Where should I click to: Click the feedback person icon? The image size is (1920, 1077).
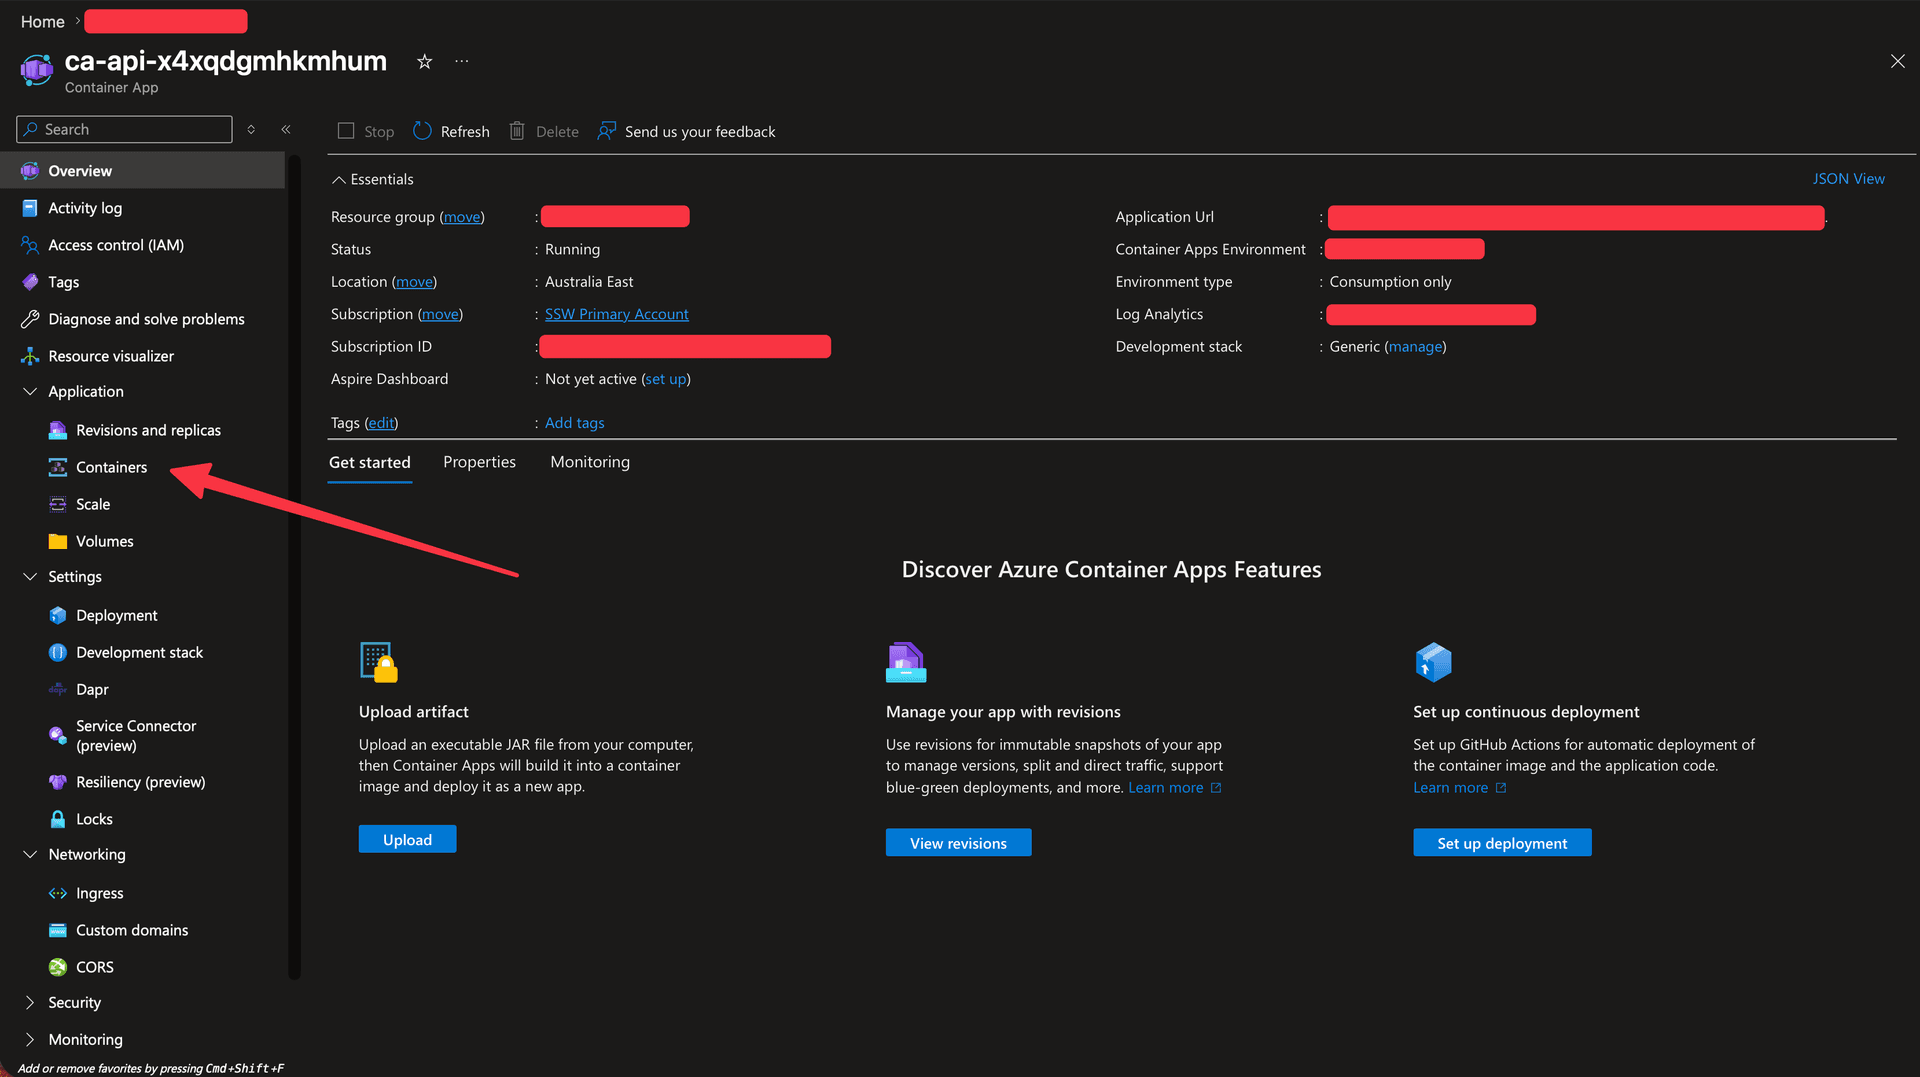point(606,131)
